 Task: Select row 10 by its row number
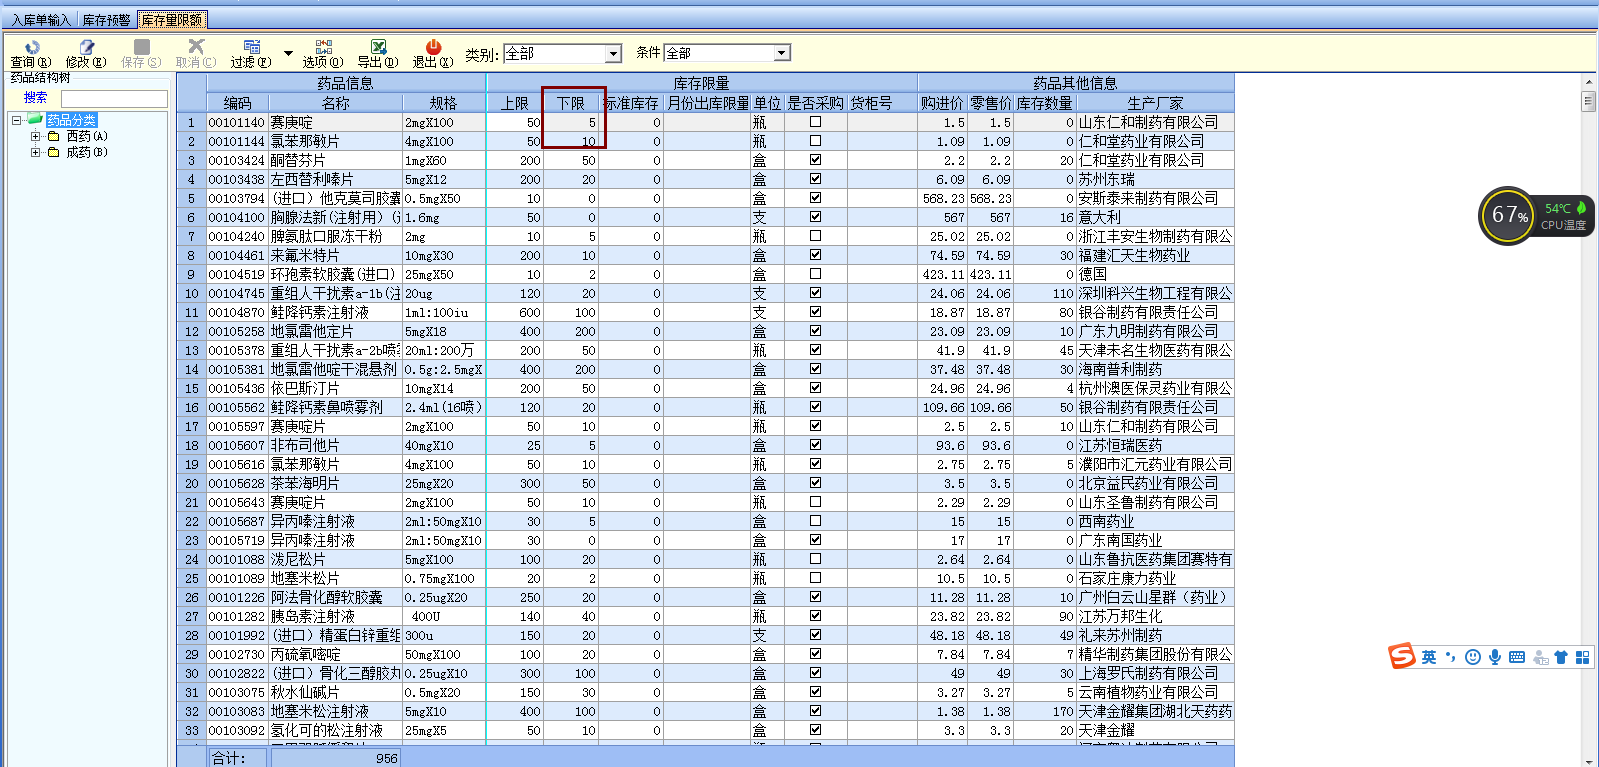click(x=191, y=293)
